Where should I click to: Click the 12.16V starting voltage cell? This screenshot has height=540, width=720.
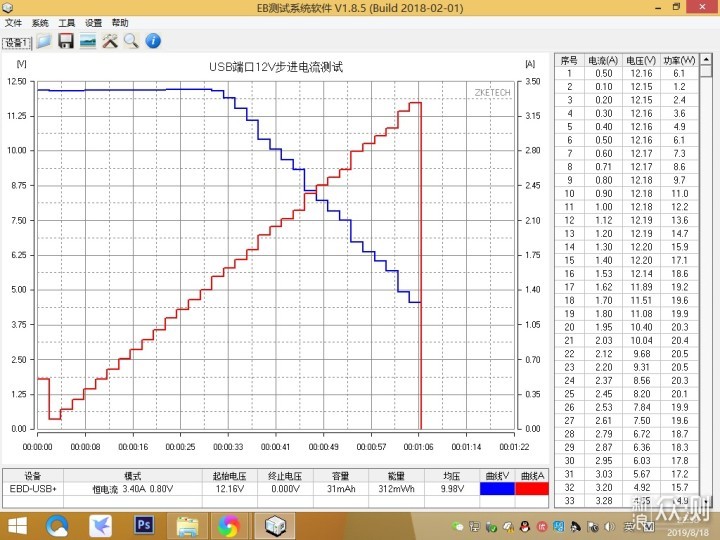pyautogui.click(x=230, y=489)
